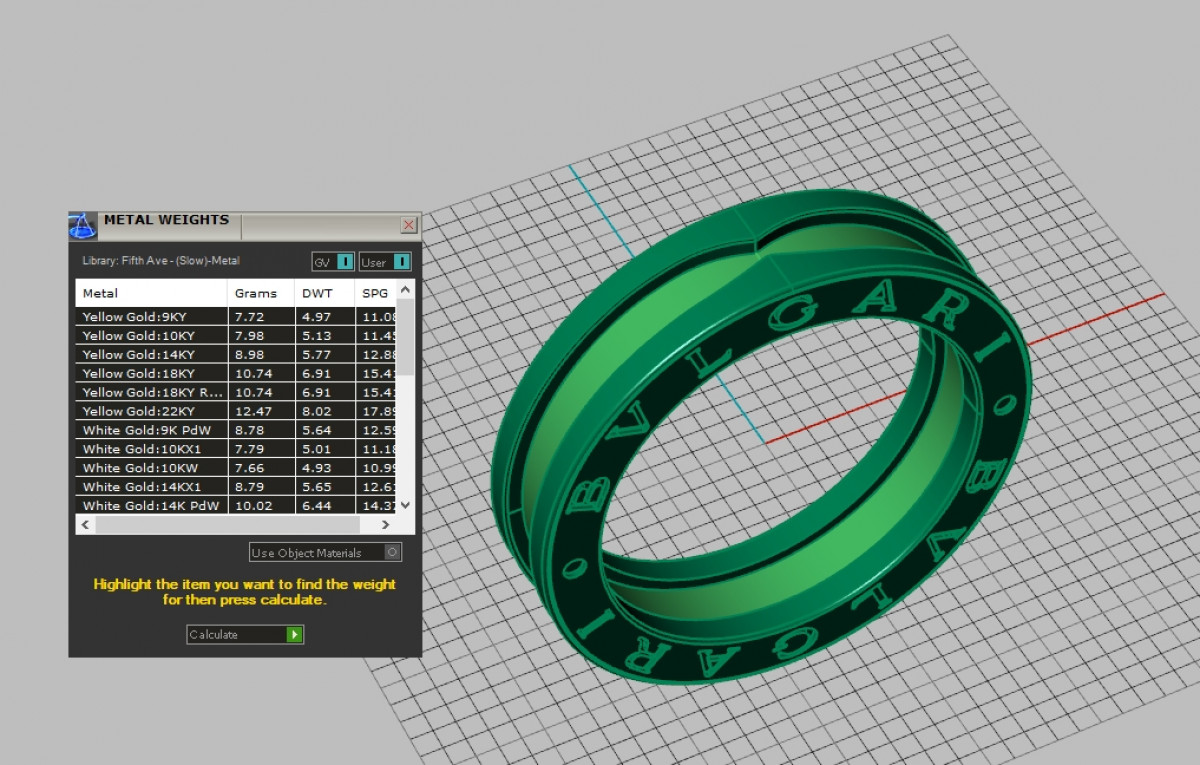Select the Yellow Gold:18KY row
The image size is (1200, 765).
(152, 373)
